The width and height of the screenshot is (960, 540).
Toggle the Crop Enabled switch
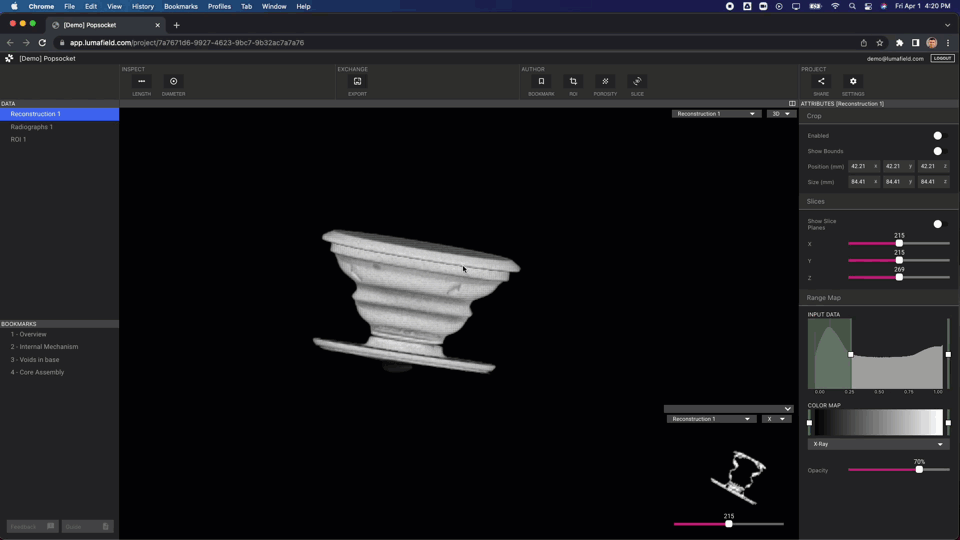(937, 136)
